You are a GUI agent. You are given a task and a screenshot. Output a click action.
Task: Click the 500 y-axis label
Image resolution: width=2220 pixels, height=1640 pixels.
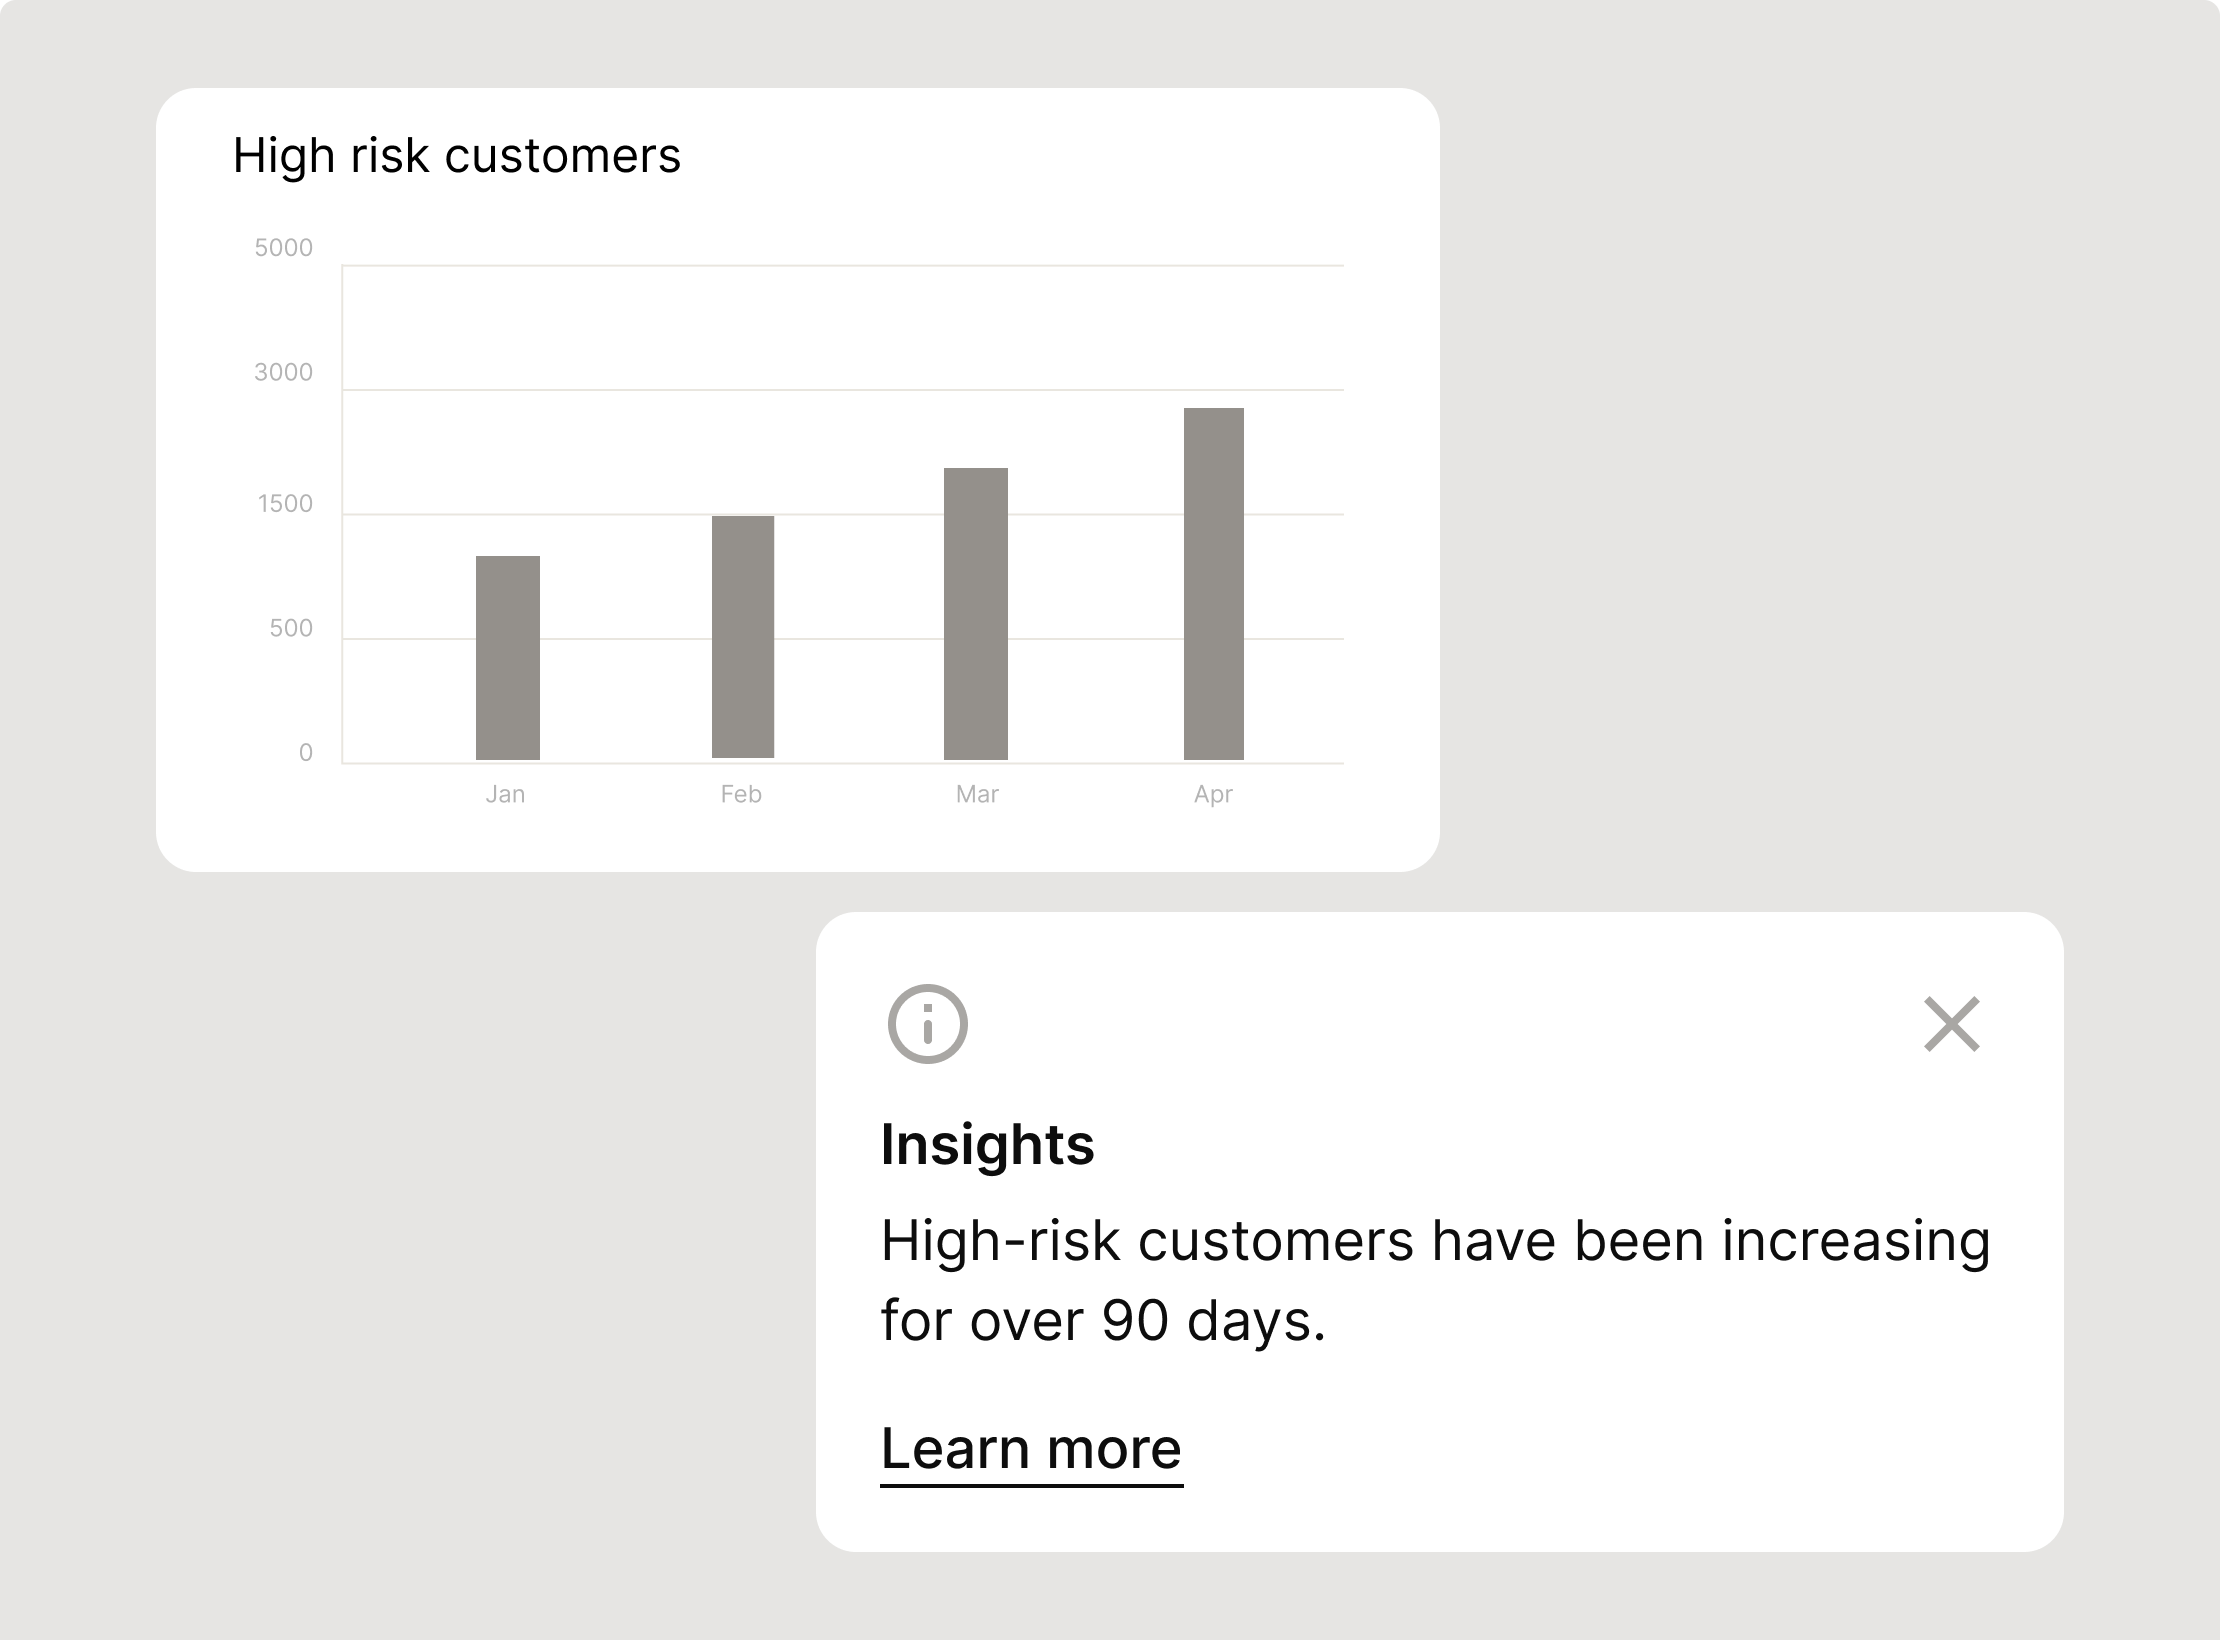(x=291, y=628)
